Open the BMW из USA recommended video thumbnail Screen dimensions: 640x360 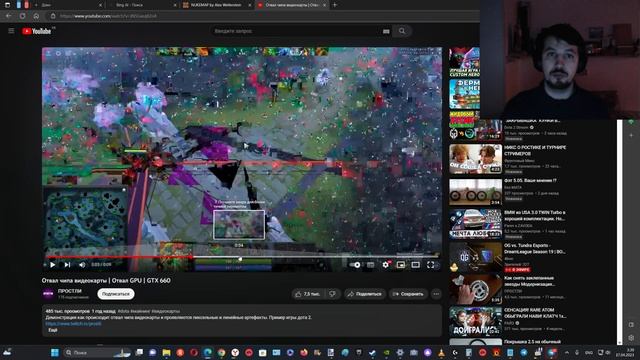[x=476, y=224]
